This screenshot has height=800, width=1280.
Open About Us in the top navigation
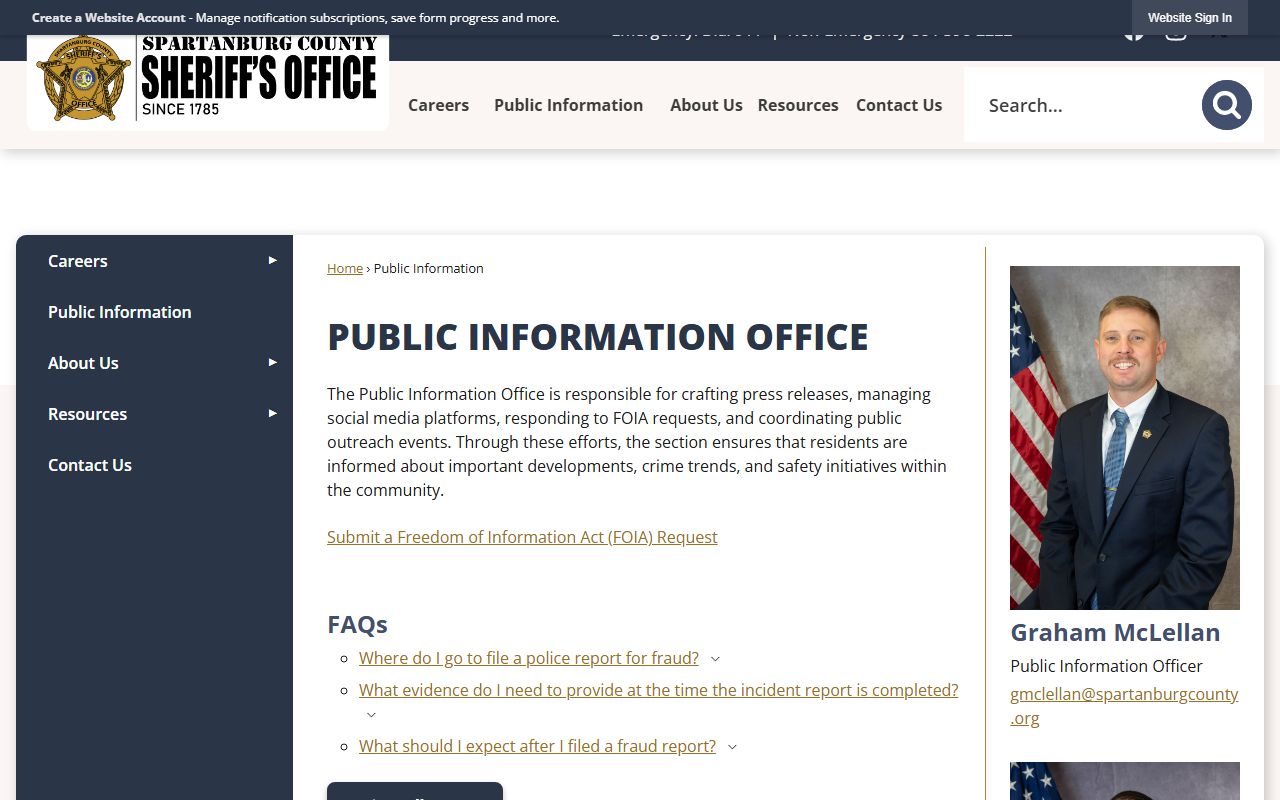coord(706,105)
